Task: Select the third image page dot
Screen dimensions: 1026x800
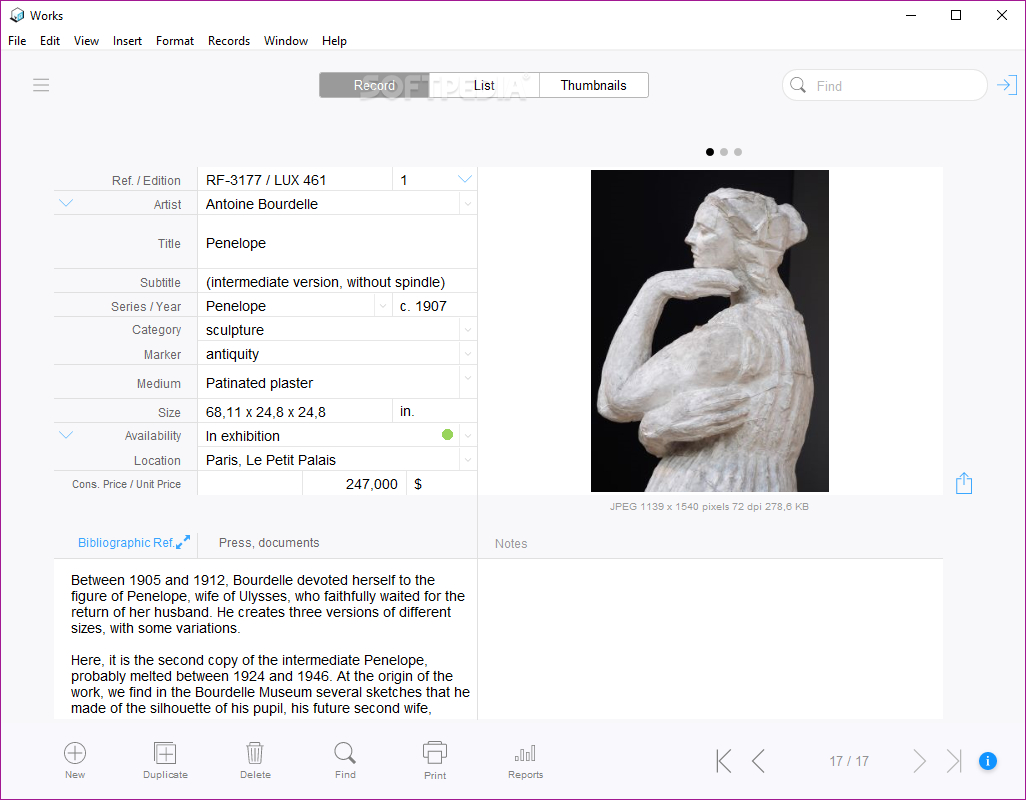Action: [x=738, y=152]
